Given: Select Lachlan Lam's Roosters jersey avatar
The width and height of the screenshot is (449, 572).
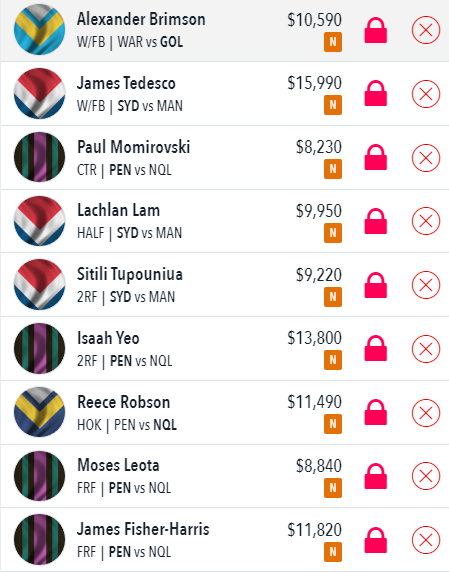Looking at the screenshot, I should [39, 221].
